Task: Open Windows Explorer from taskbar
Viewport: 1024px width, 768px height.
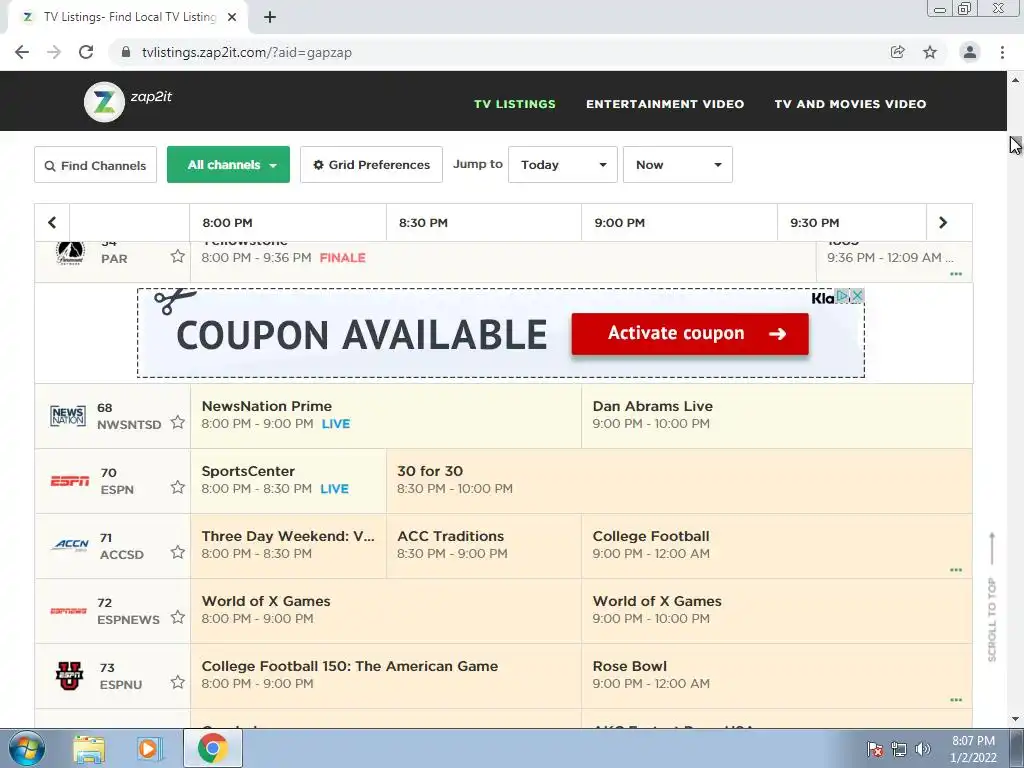Action: 89,748
